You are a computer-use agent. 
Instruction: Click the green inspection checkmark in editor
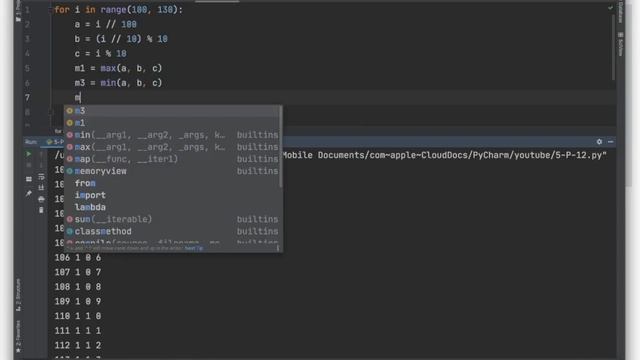coord(610,8)
